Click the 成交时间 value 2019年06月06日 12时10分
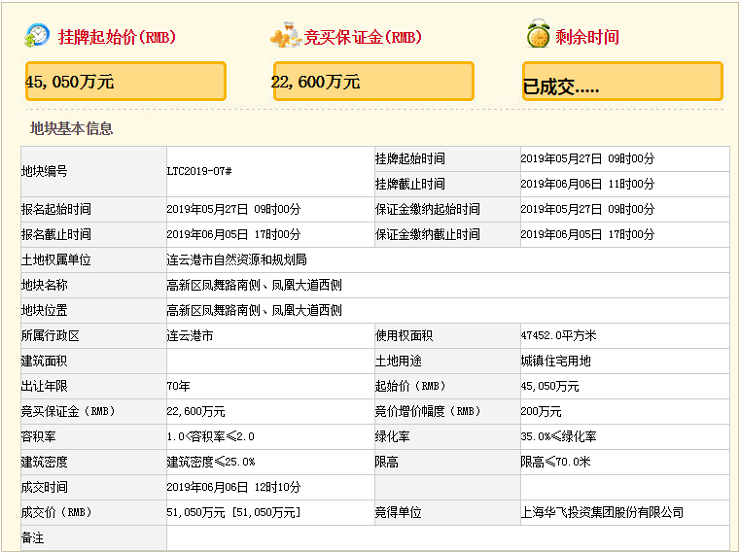 [x=233, y=487]
